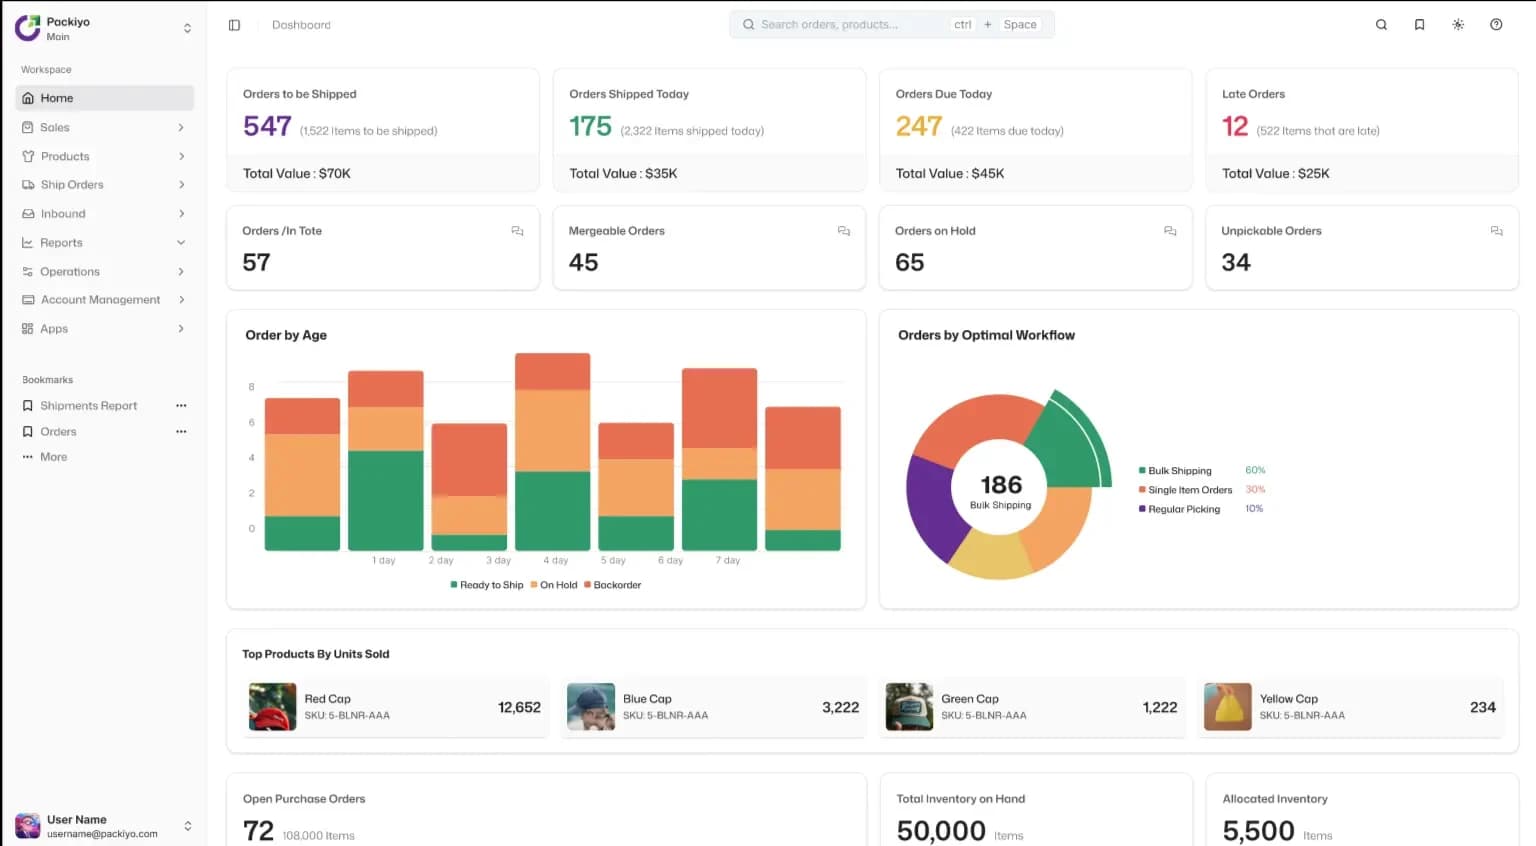This screenshot has height=846, width=1536.
Task: Click the Sales icon in sidebar
Action: (x=28, y=127)
